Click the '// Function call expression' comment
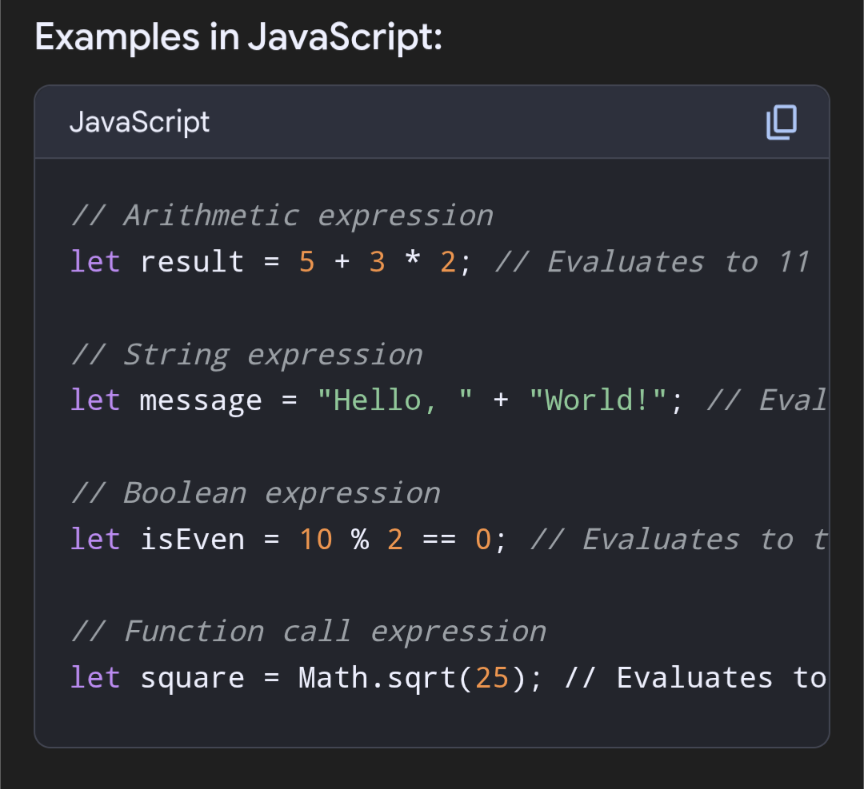 [309, 631]
